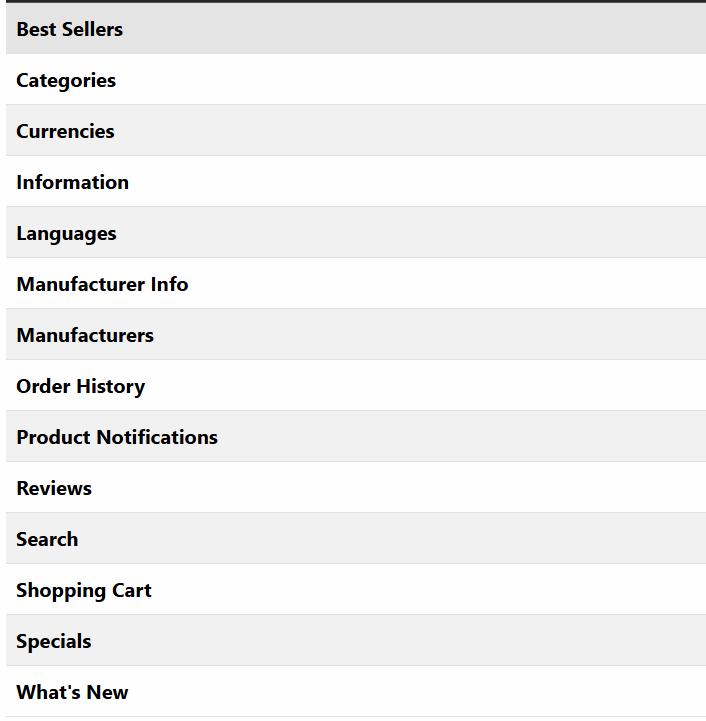Select the Languages entry
Image resolution: width=706 pixels, height=721 pixels.
(x=356, y=233)
